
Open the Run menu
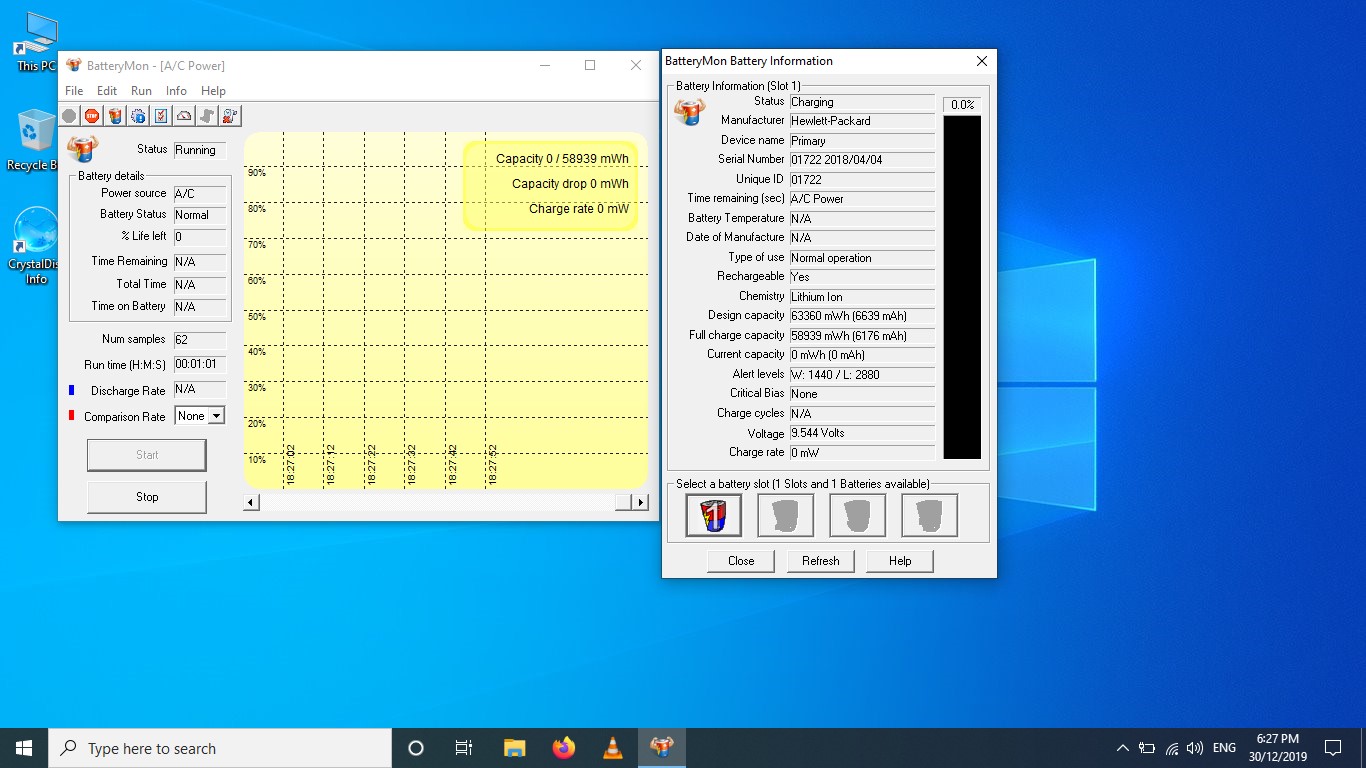coord(141,91)
